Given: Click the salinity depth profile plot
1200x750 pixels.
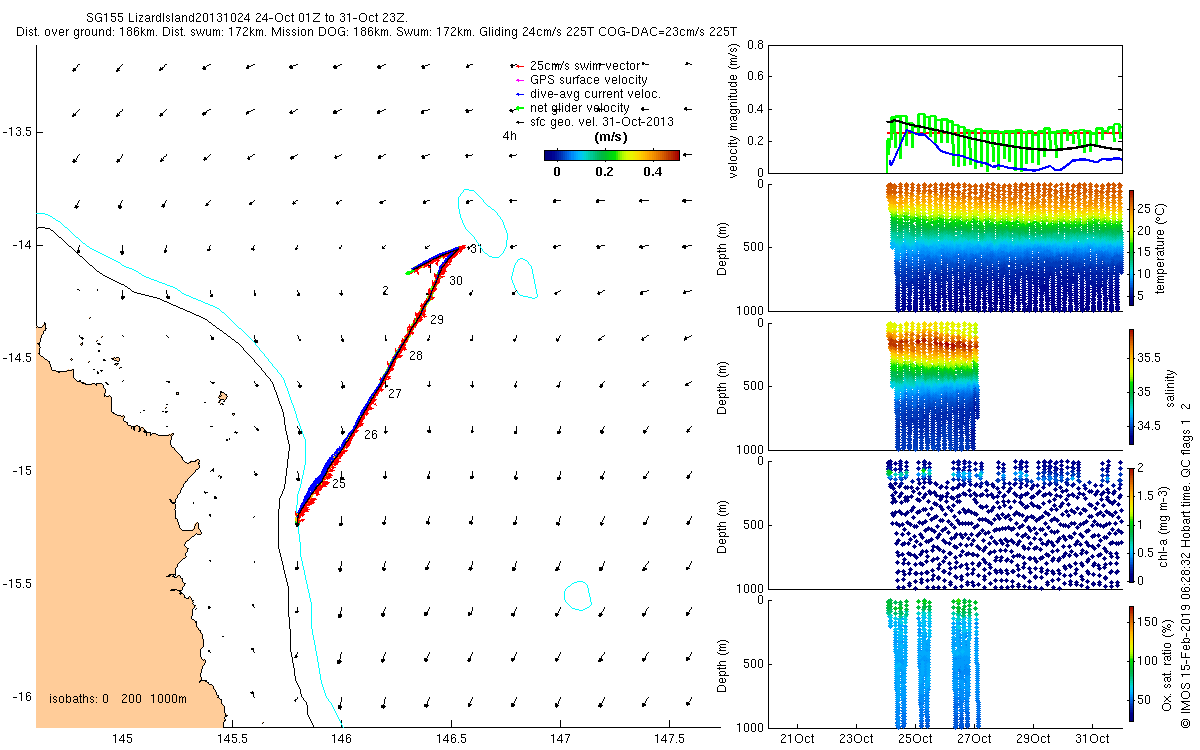Looking at the screenshot, I should point(943,386).
